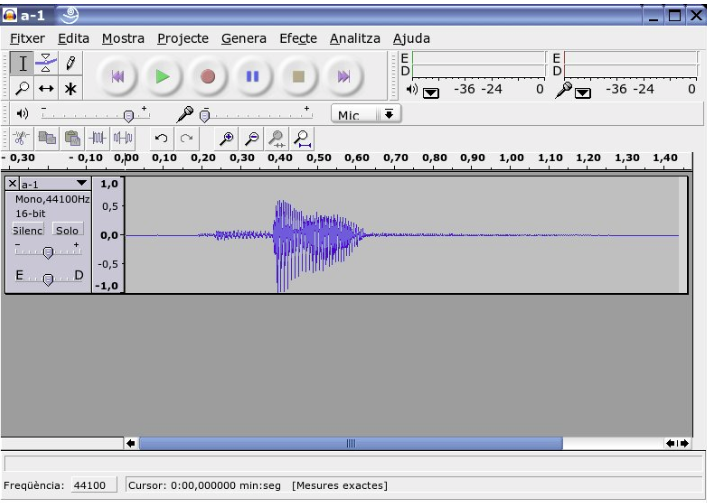The image size is (707, 503).
Task: Click the horizontal scrollbar thumb
Action: (351, 444)
